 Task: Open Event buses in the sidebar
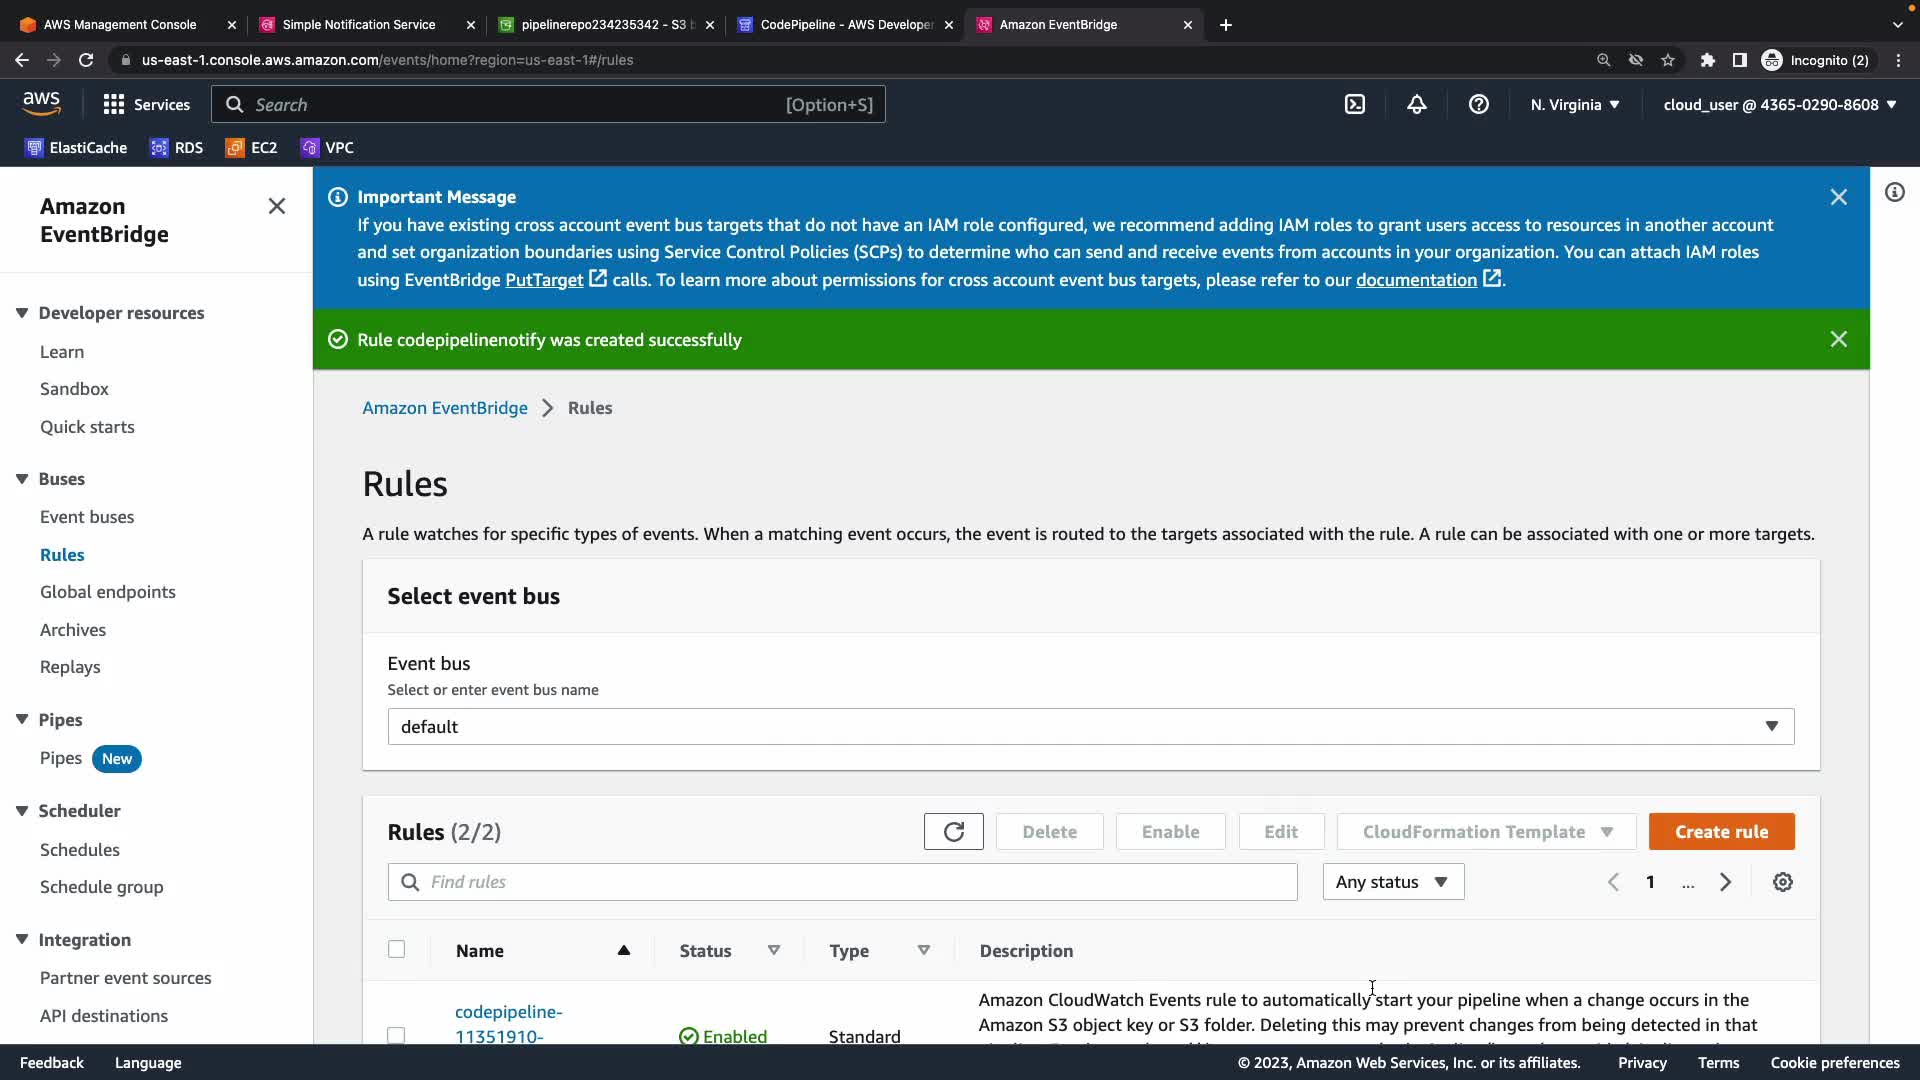click(87, 517)
